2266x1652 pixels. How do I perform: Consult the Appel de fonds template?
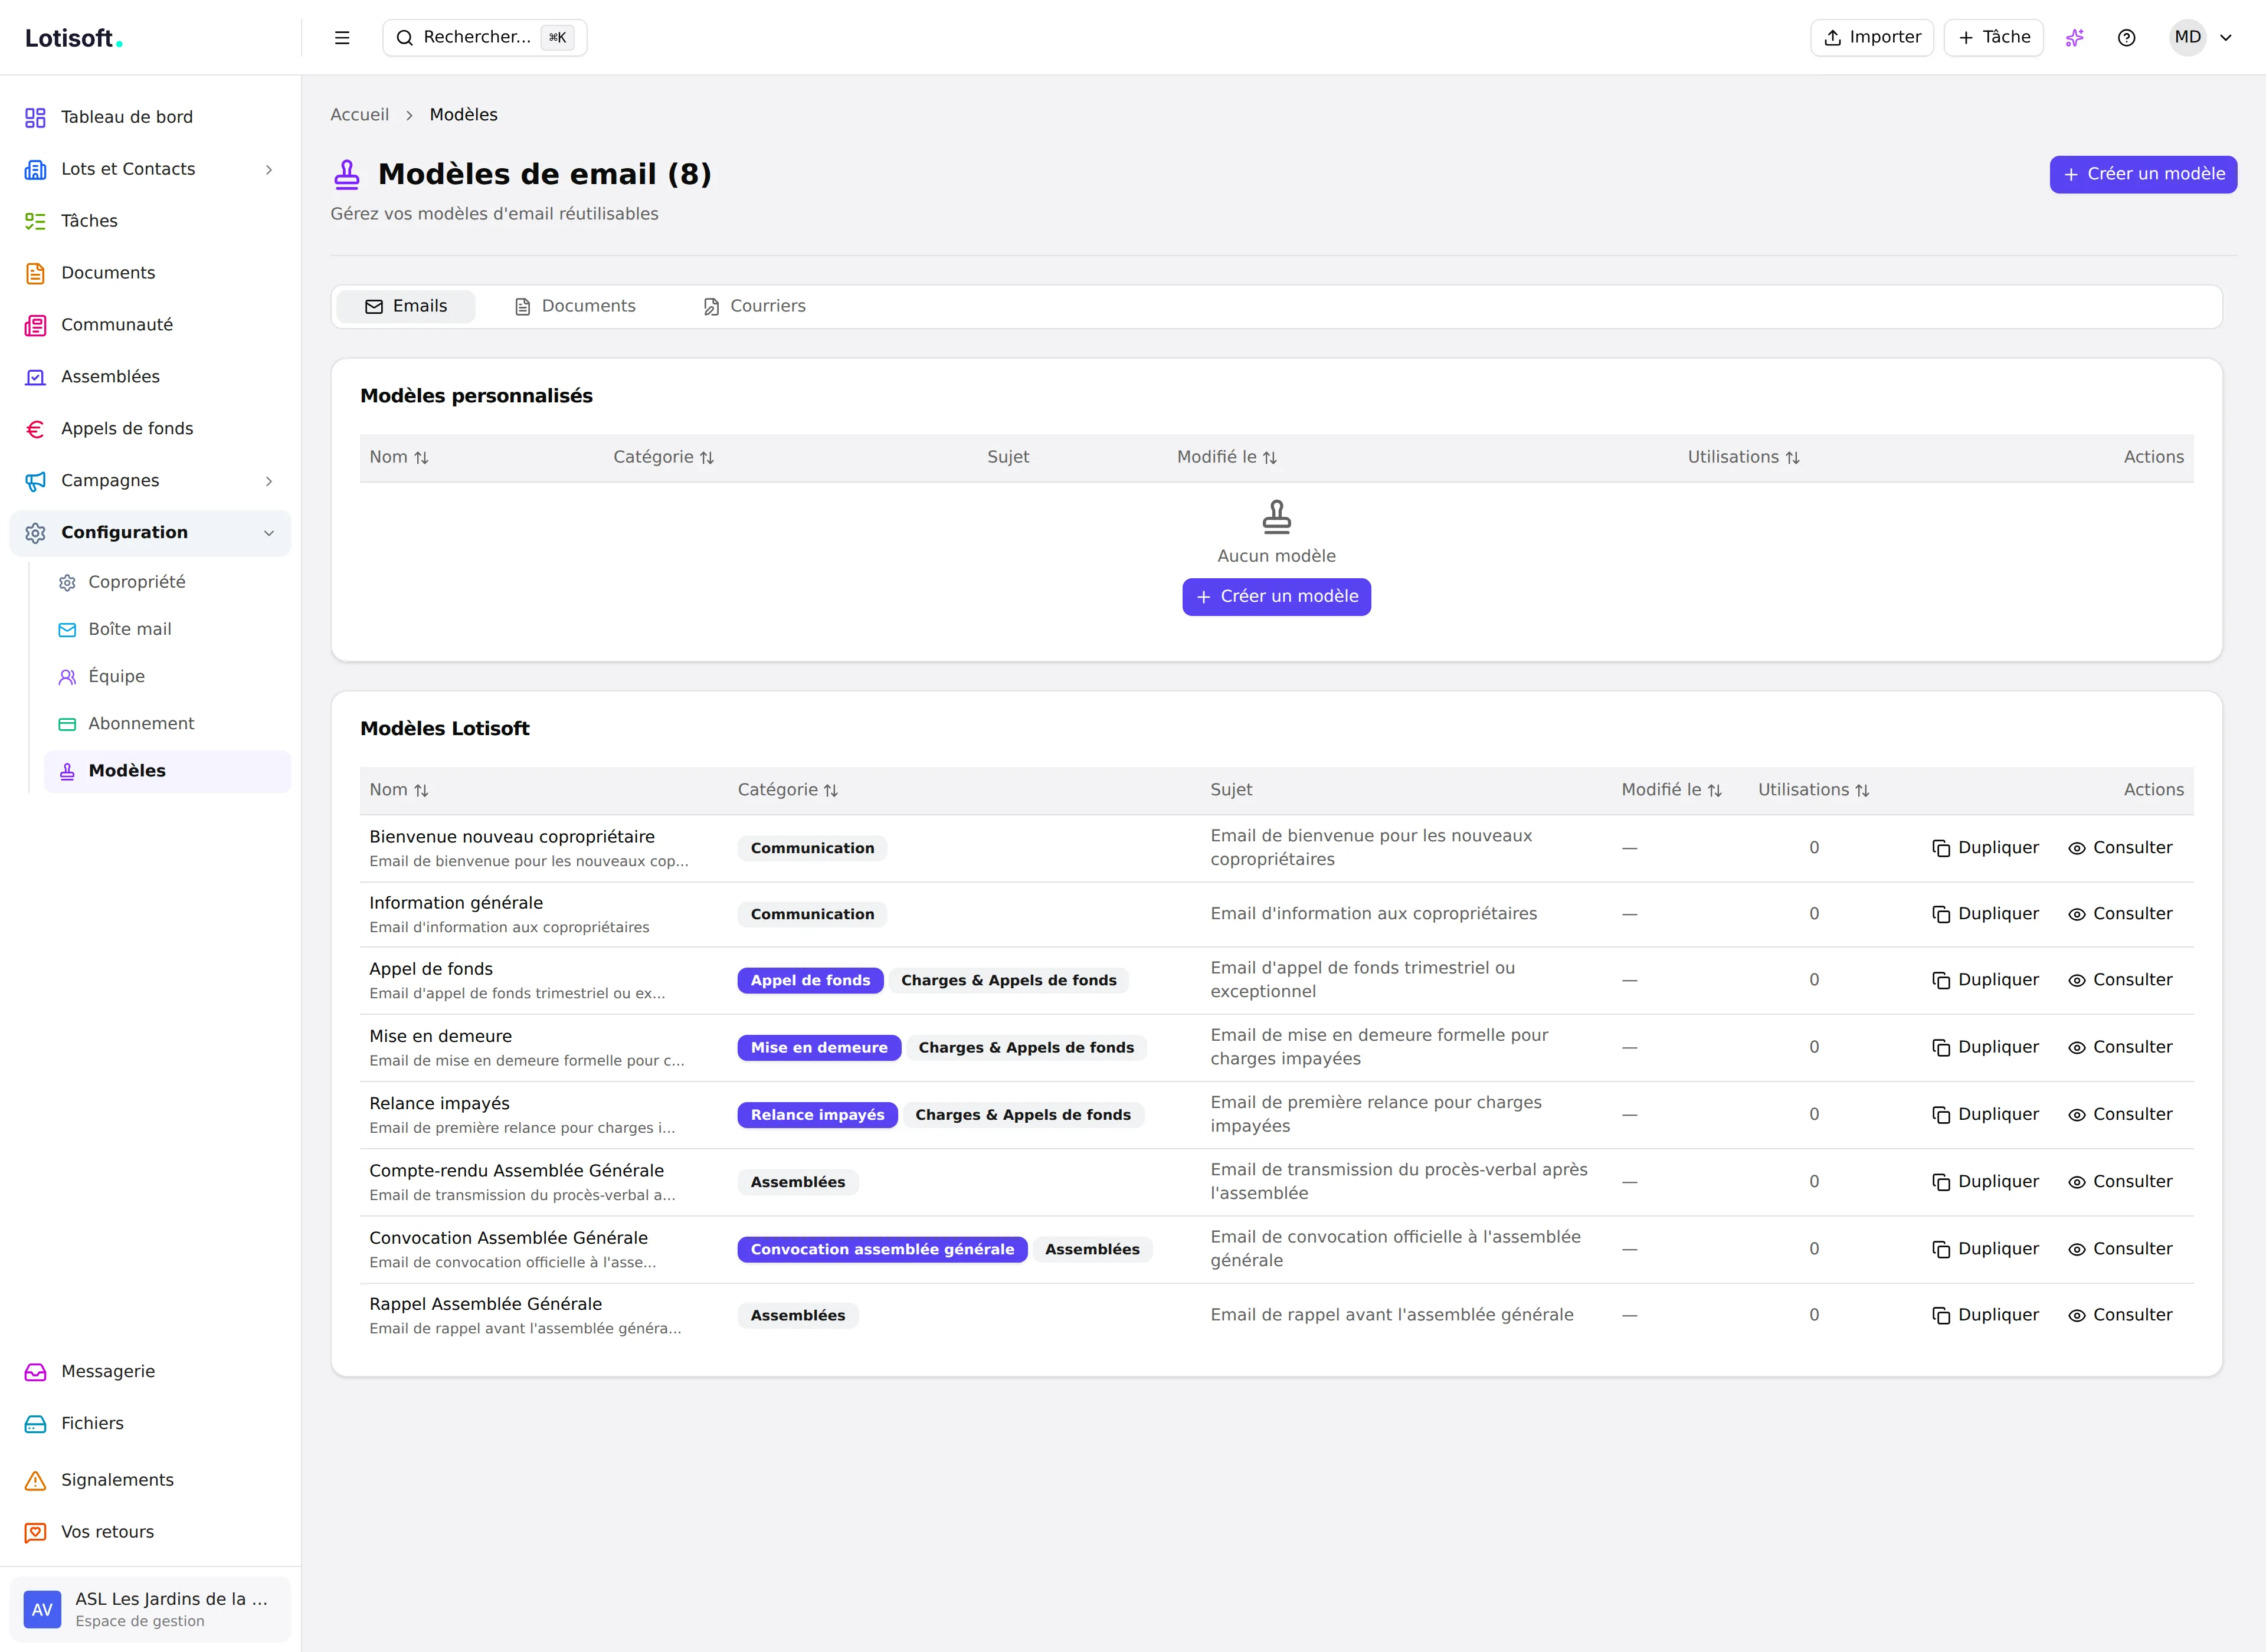[2120, 980]
